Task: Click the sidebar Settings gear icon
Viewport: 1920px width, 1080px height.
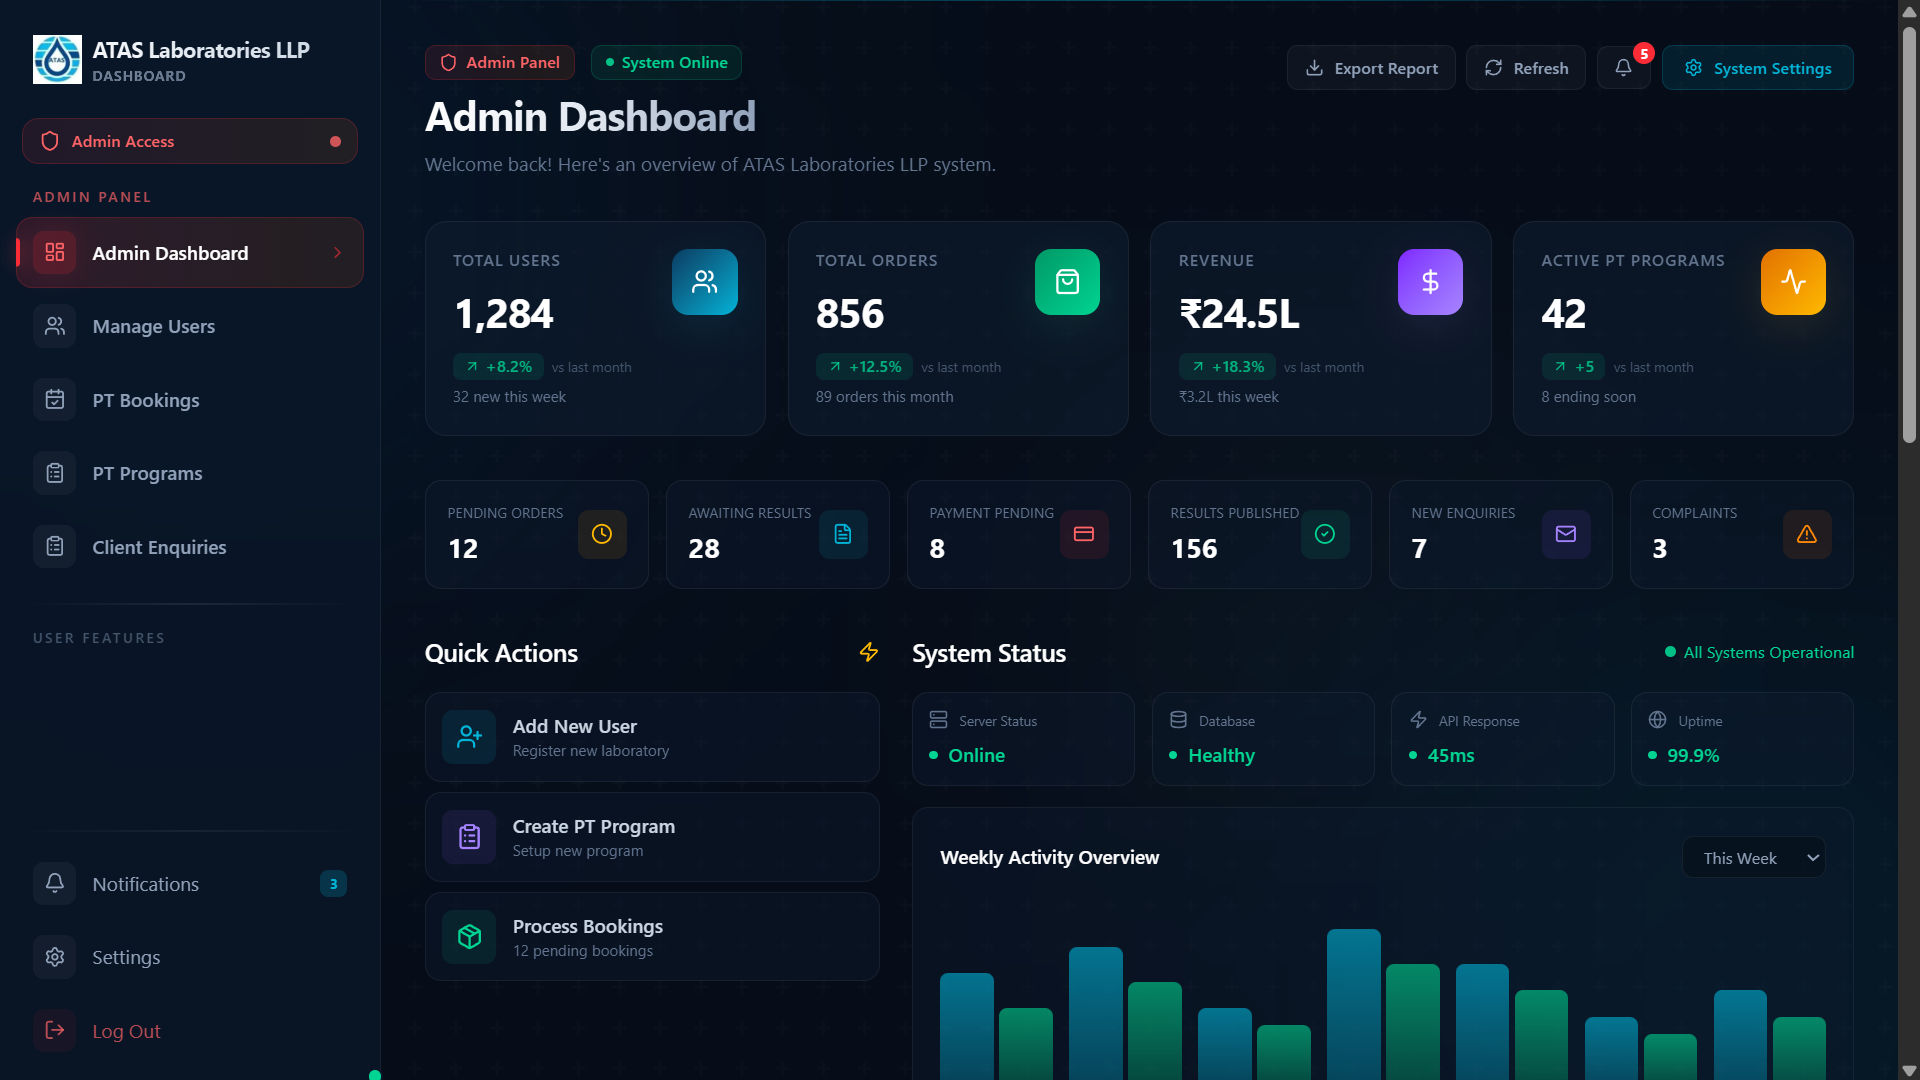Action: [55, 957]
